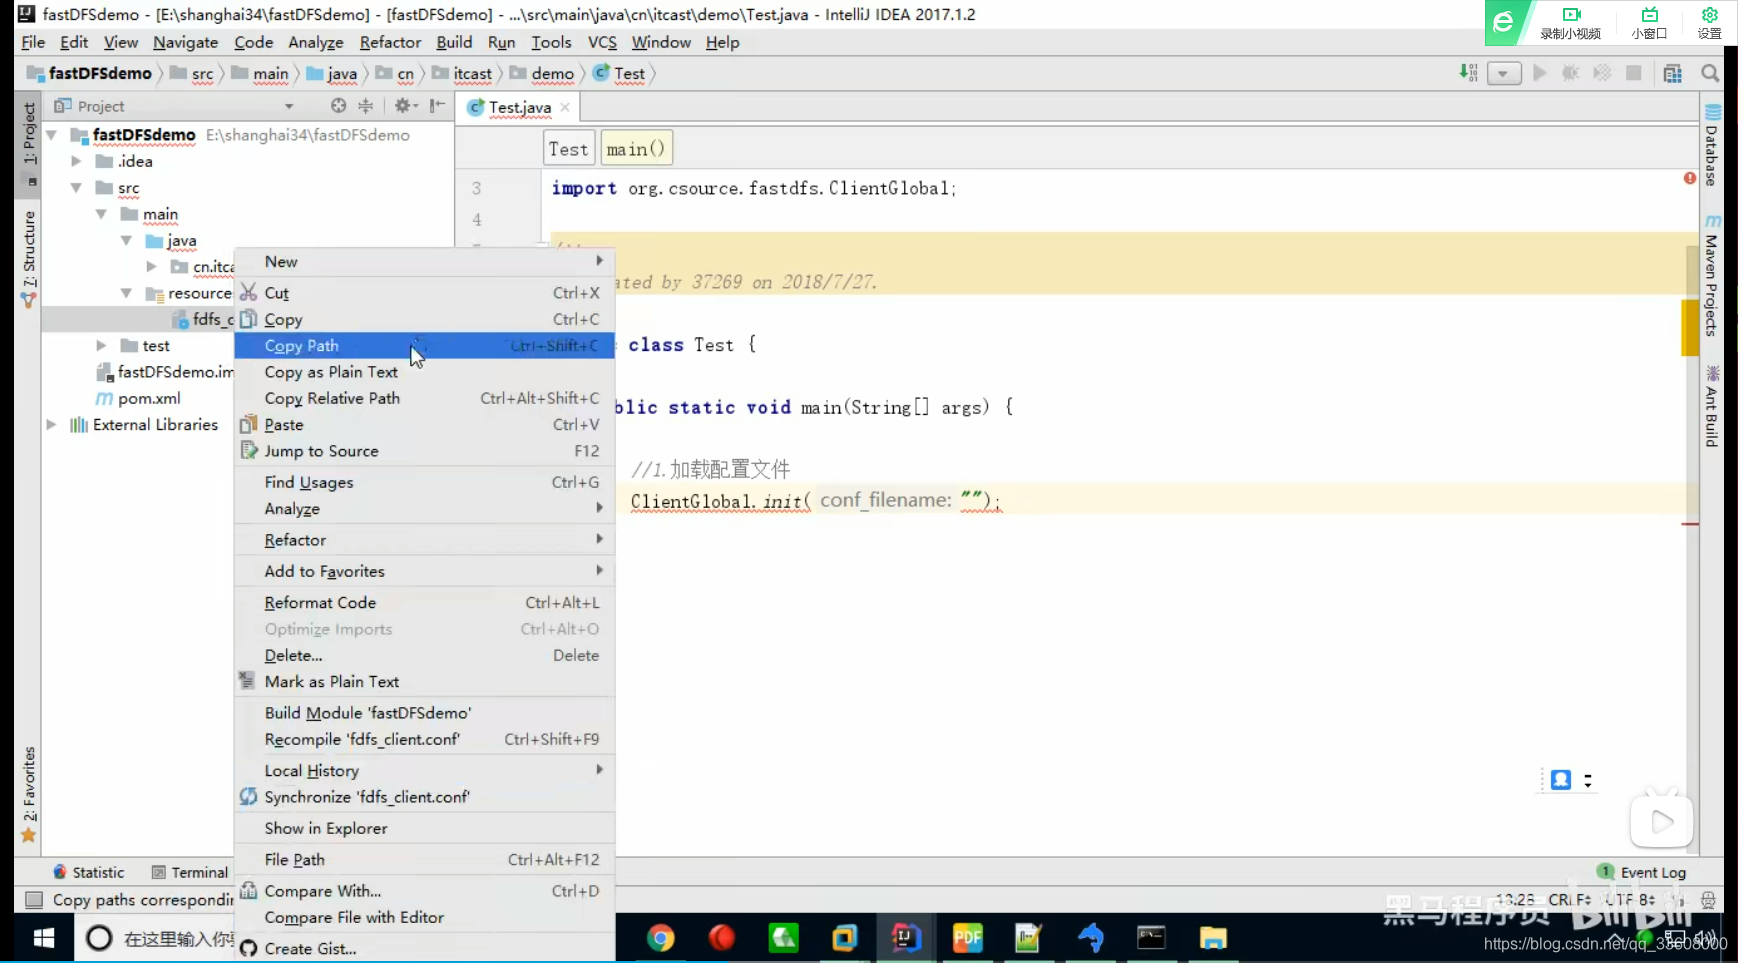Click the error indicator in the editor's top-right corner
The width and height of the screenshot is (1738, 963).
[x=1690, y=178]
